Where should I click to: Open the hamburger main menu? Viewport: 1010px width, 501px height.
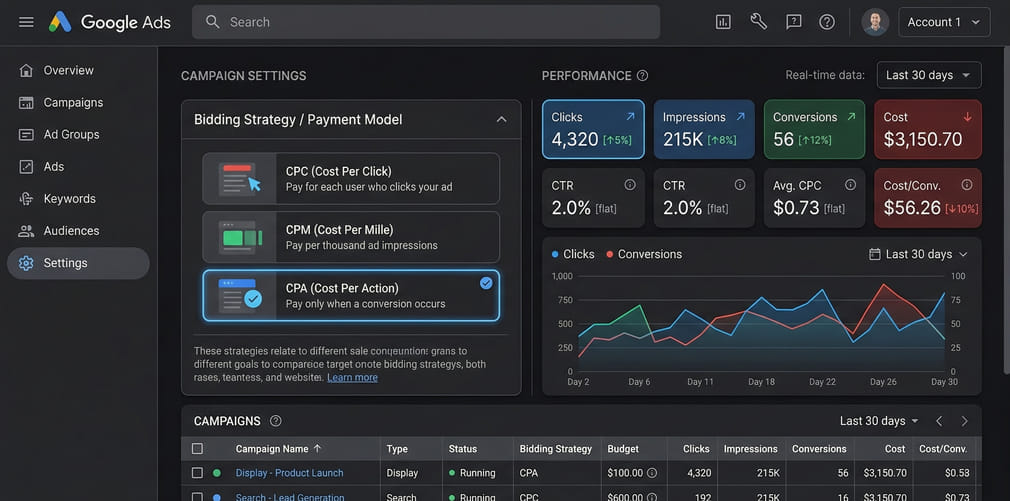click(x=26, y=22)
